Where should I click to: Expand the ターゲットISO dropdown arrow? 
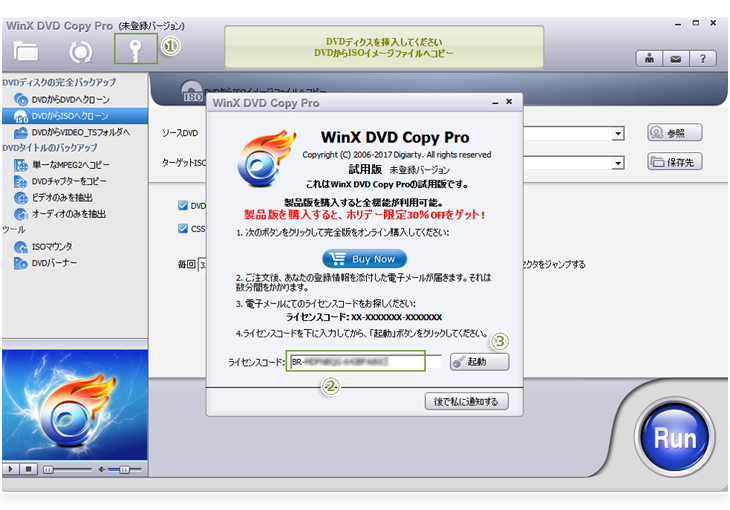pos(618,163)
